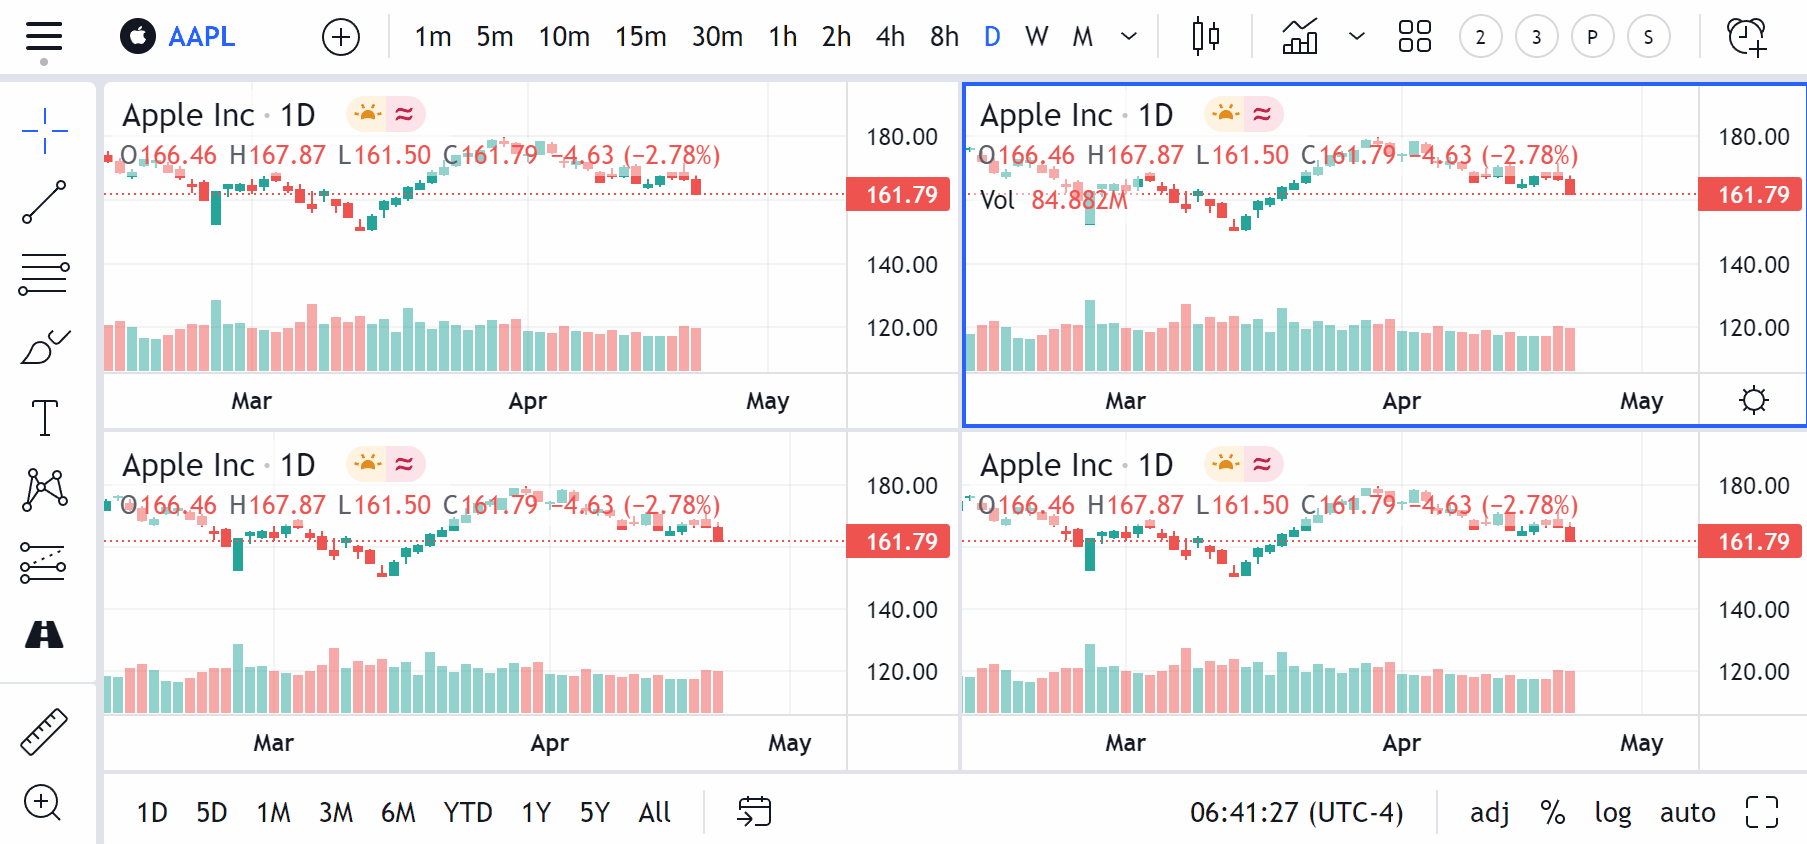Switch to the 1h timeframe
Viewport: 1807px width, 844px height.
click(782, 37)
